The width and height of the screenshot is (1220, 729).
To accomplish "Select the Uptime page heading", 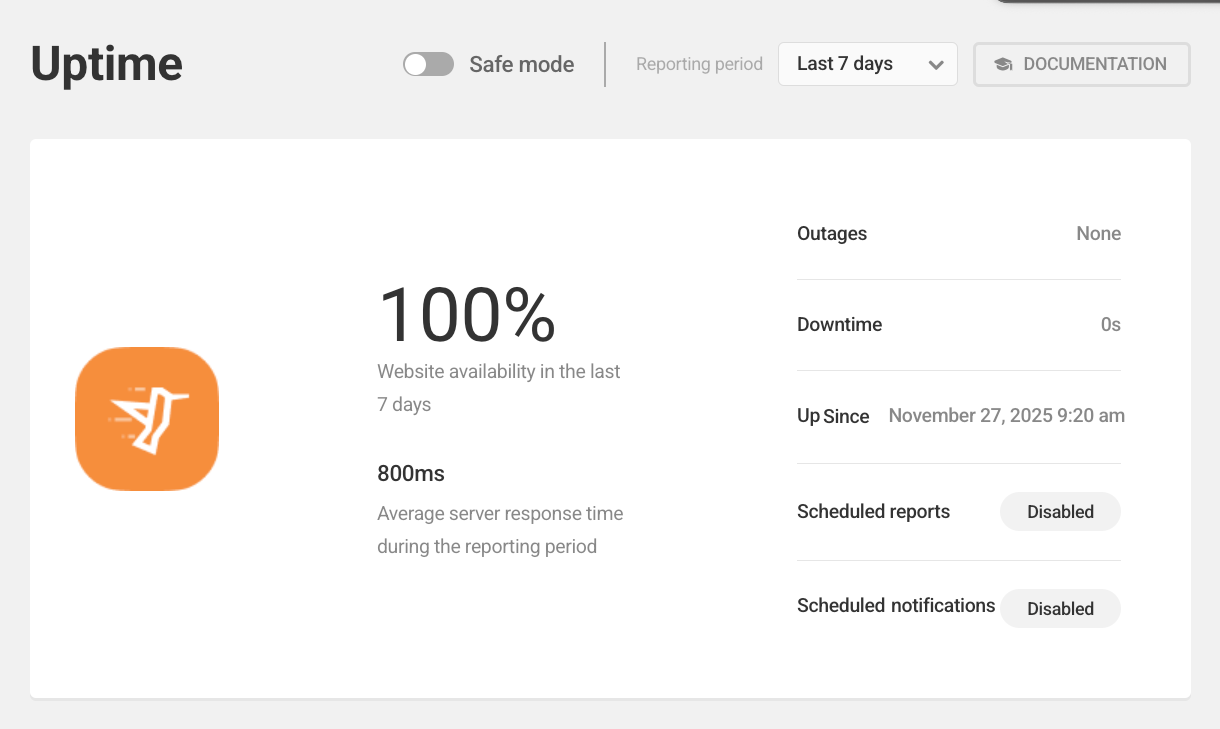I will [x=106, y=64].
